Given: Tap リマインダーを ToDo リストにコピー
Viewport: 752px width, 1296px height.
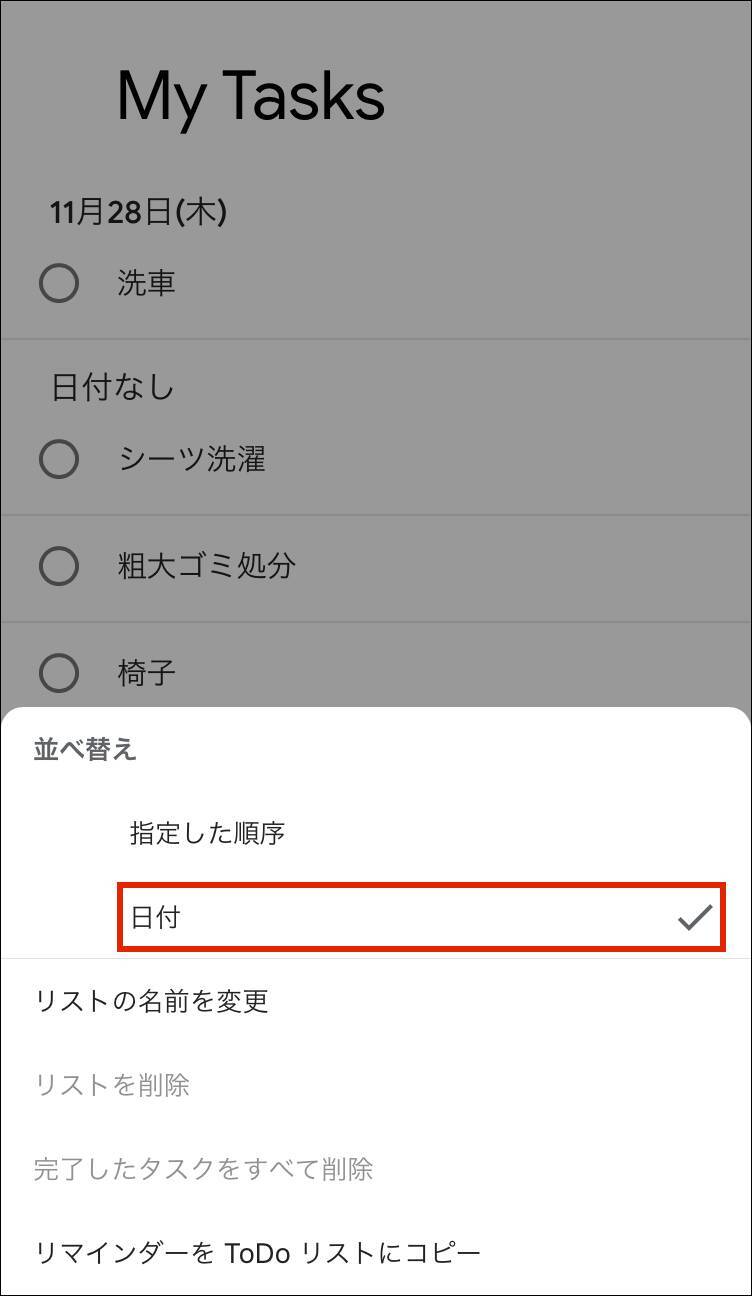Looking at the screenshot, I should tap(258, 1253).
